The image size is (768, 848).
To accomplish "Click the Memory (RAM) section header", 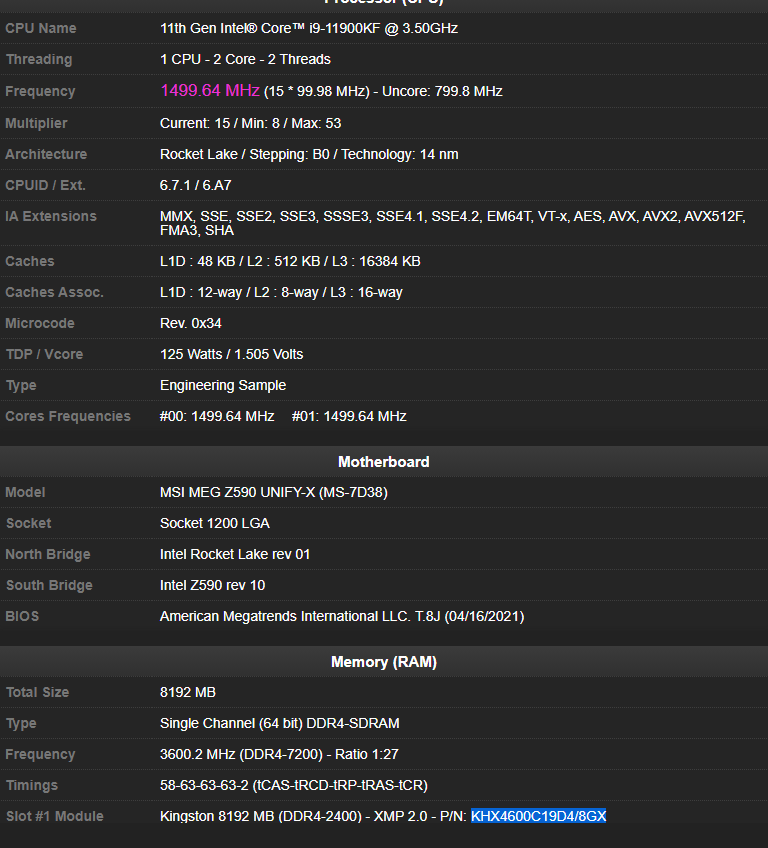I will click(383, 662).
